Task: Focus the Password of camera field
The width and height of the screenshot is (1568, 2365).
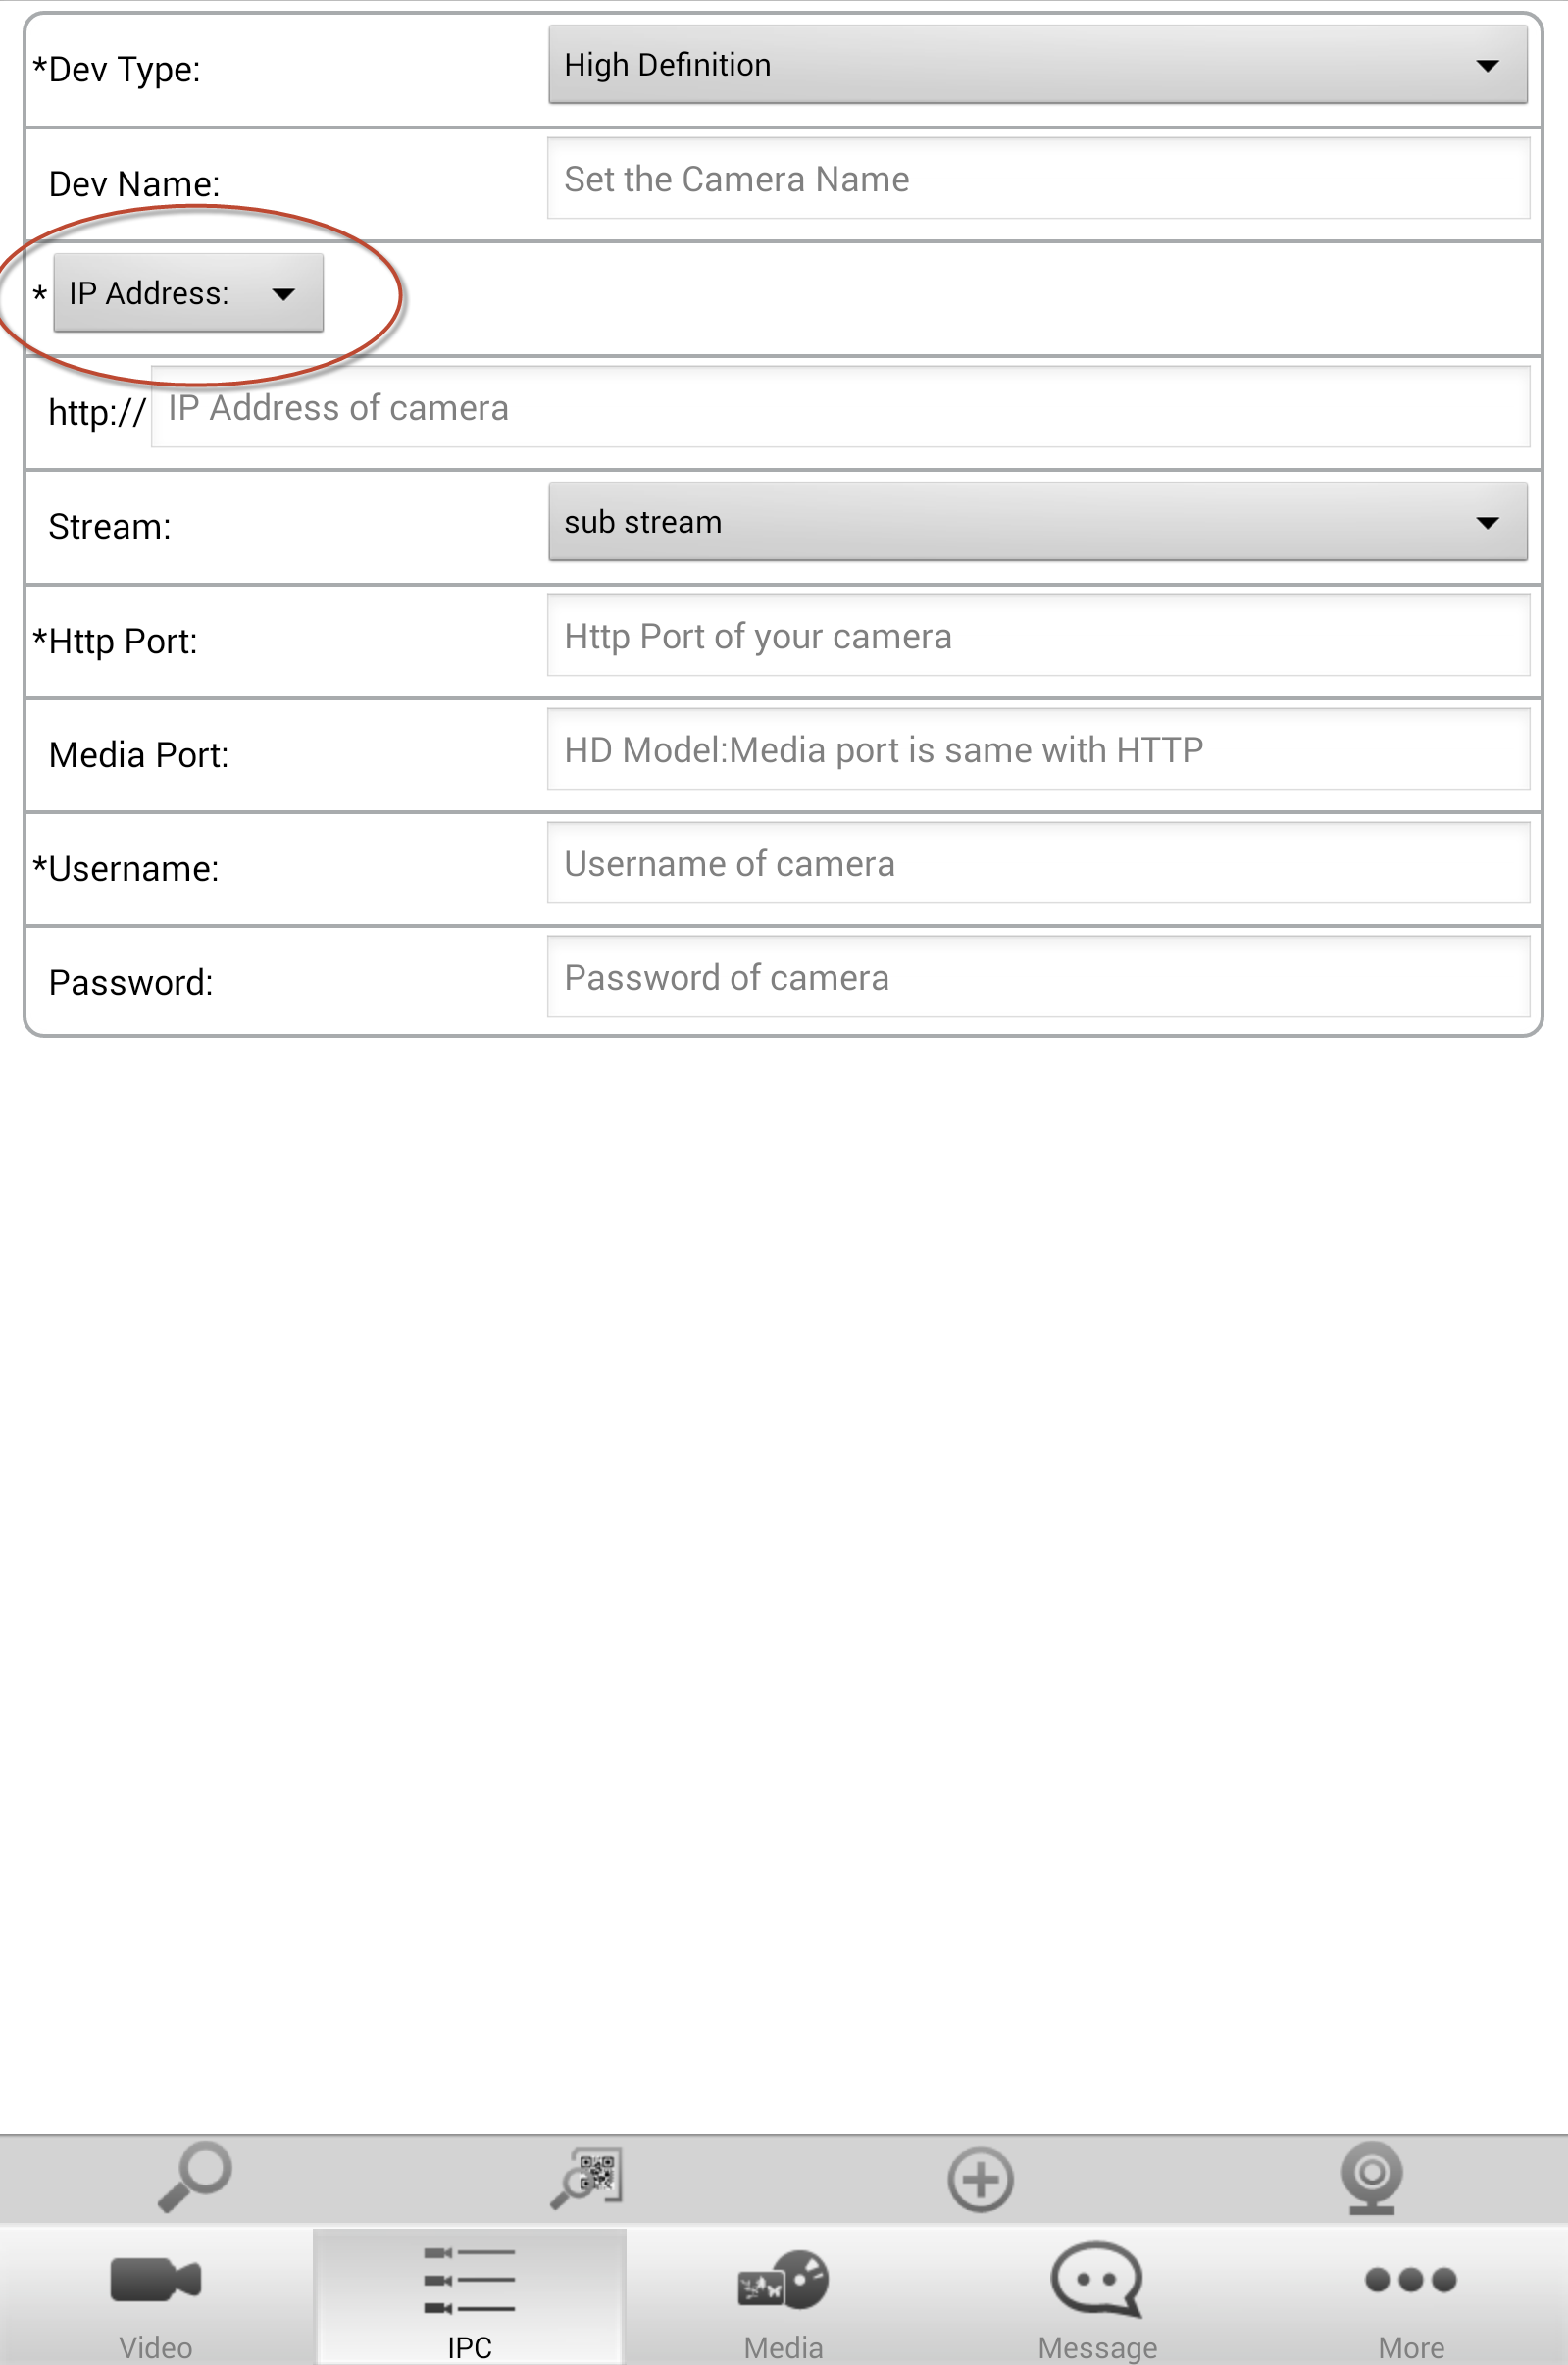Action: (1037, 978)
